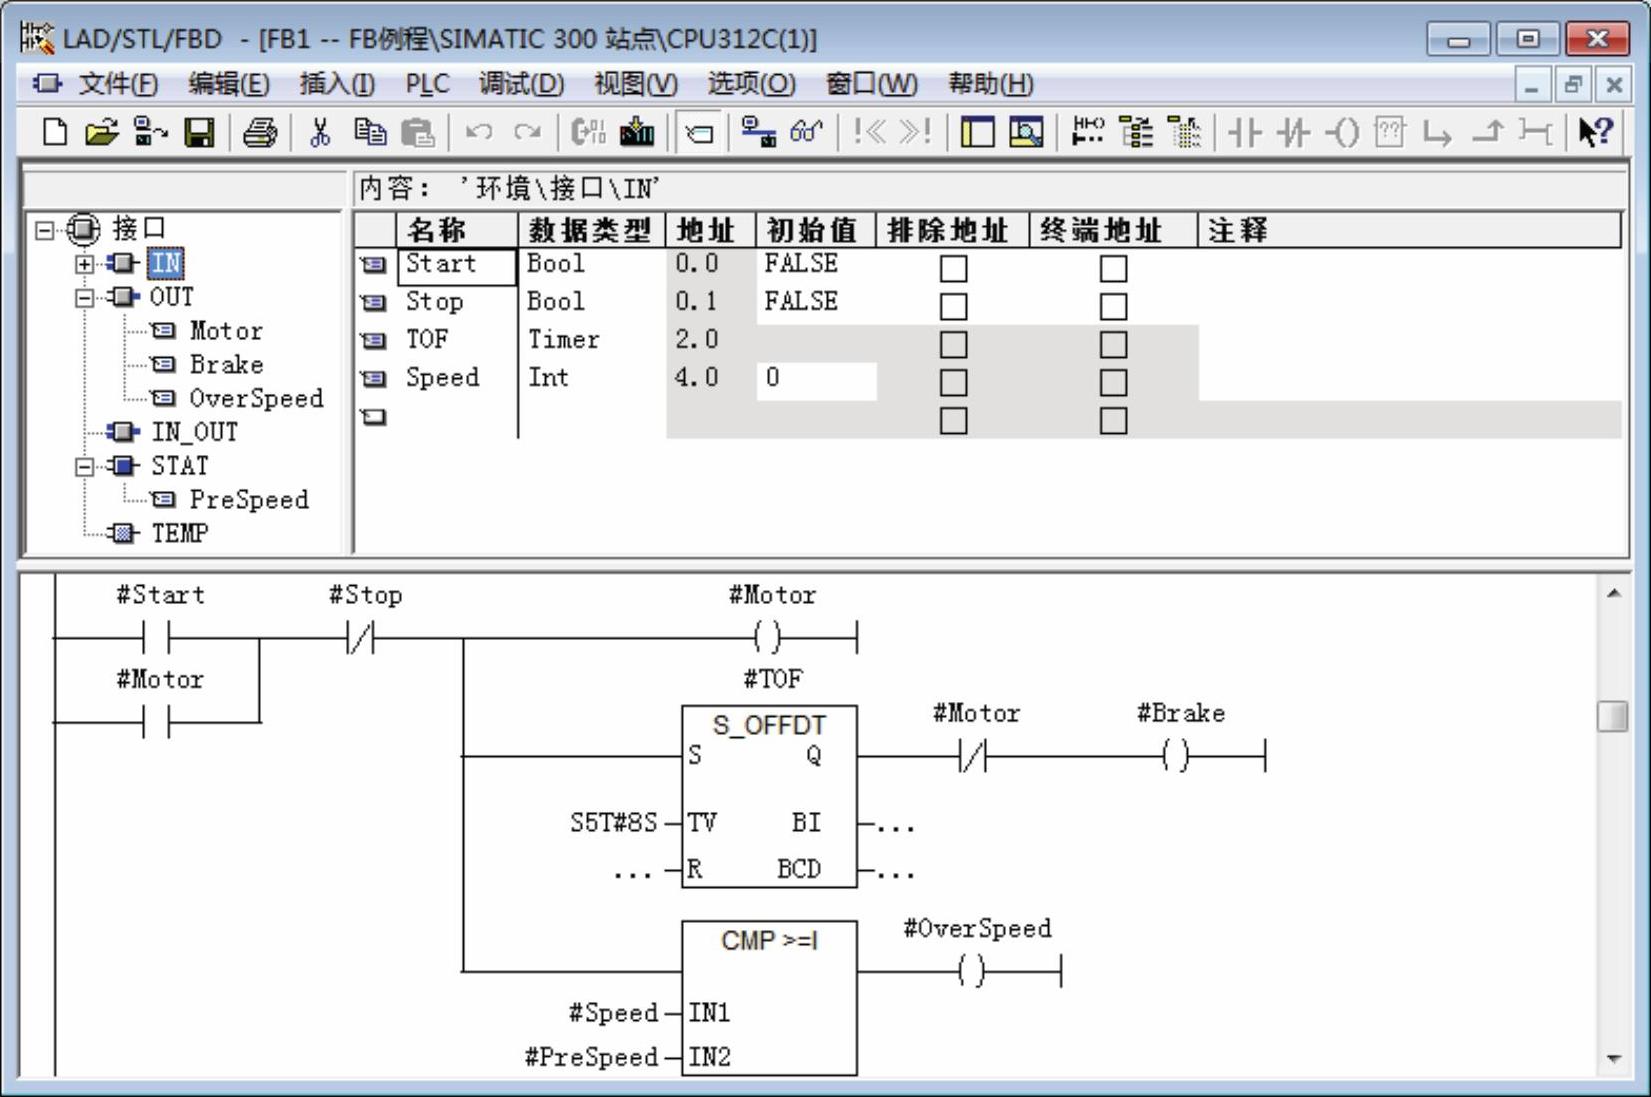
Task: Create a new block with the New icon
Action: [55, 132]
